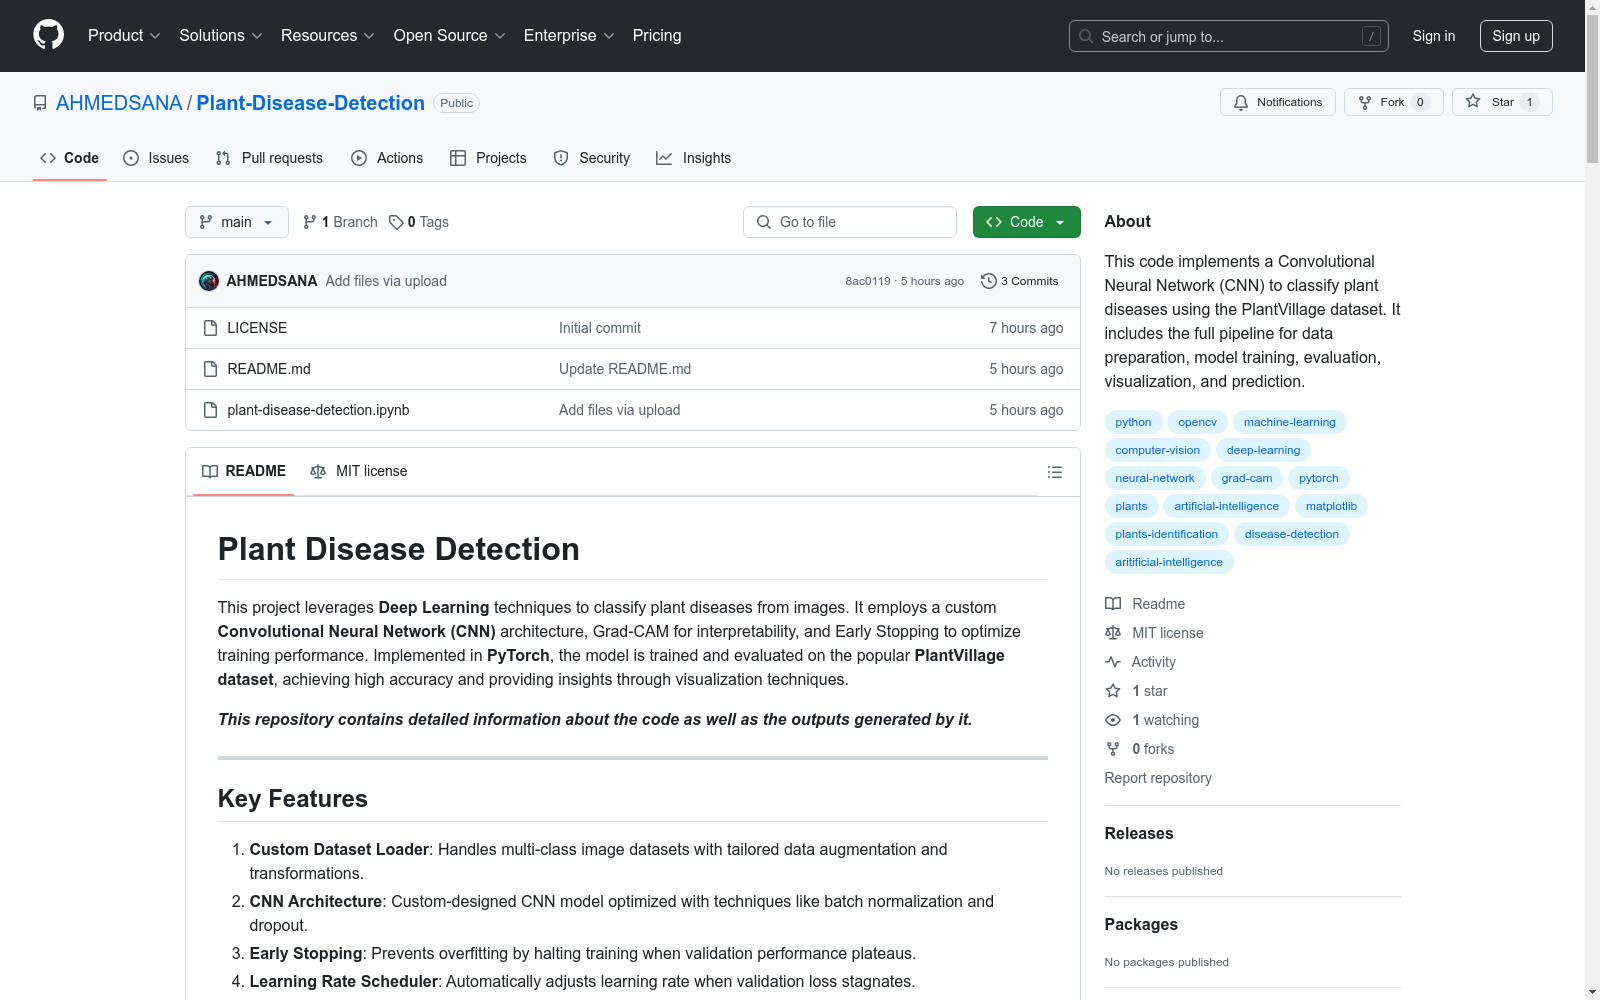
Task: Expand the Enterprise menu
Action: coord(569,35)
